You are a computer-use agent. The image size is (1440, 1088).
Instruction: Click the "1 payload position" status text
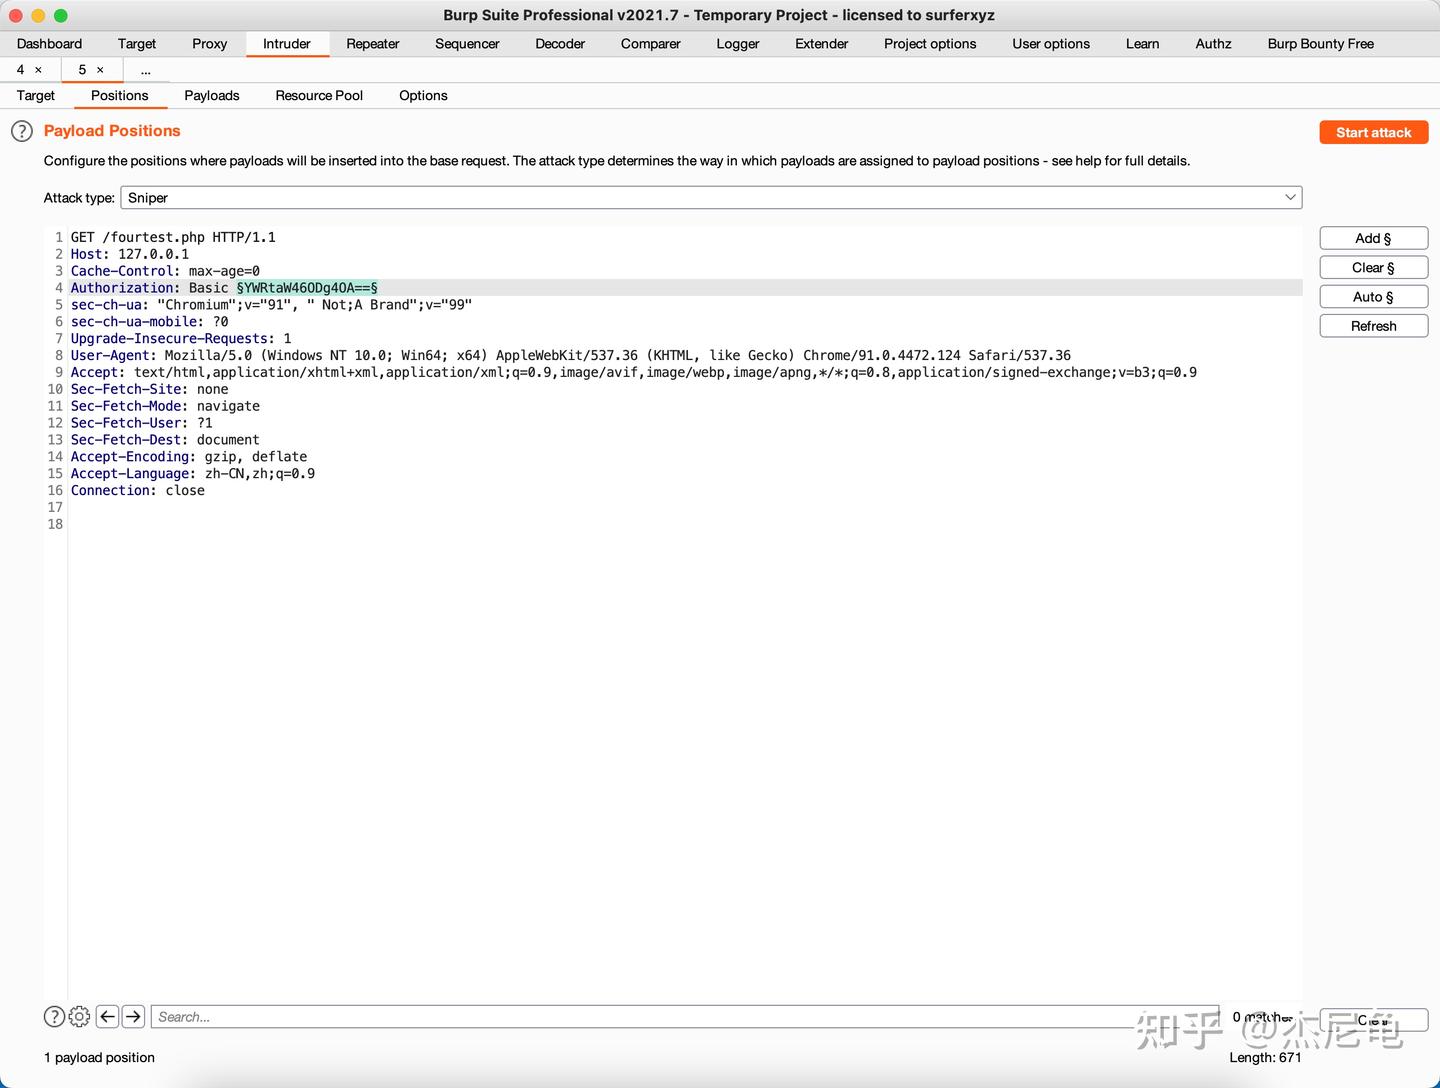point(100,1058)
